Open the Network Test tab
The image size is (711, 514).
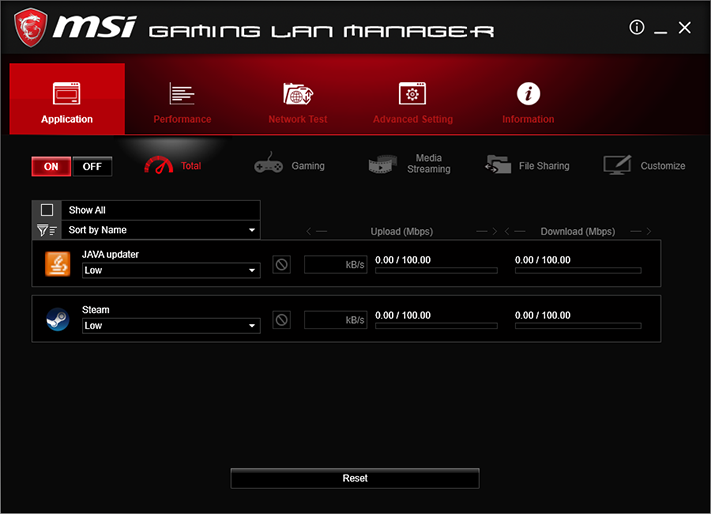click(298, 102)
